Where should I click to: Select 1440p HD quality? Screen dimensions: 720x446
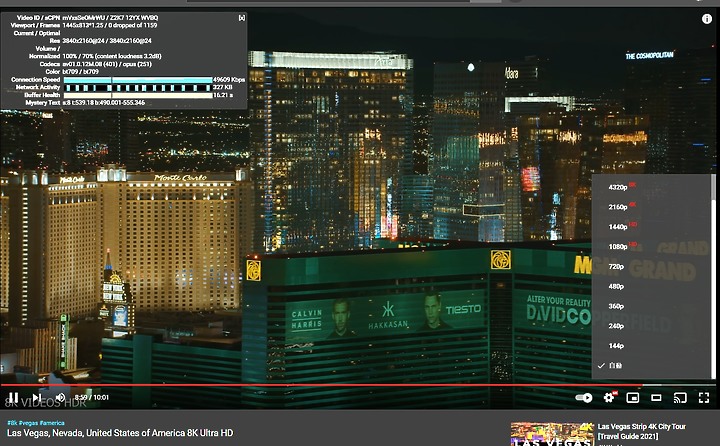click(x=651, y=226)
